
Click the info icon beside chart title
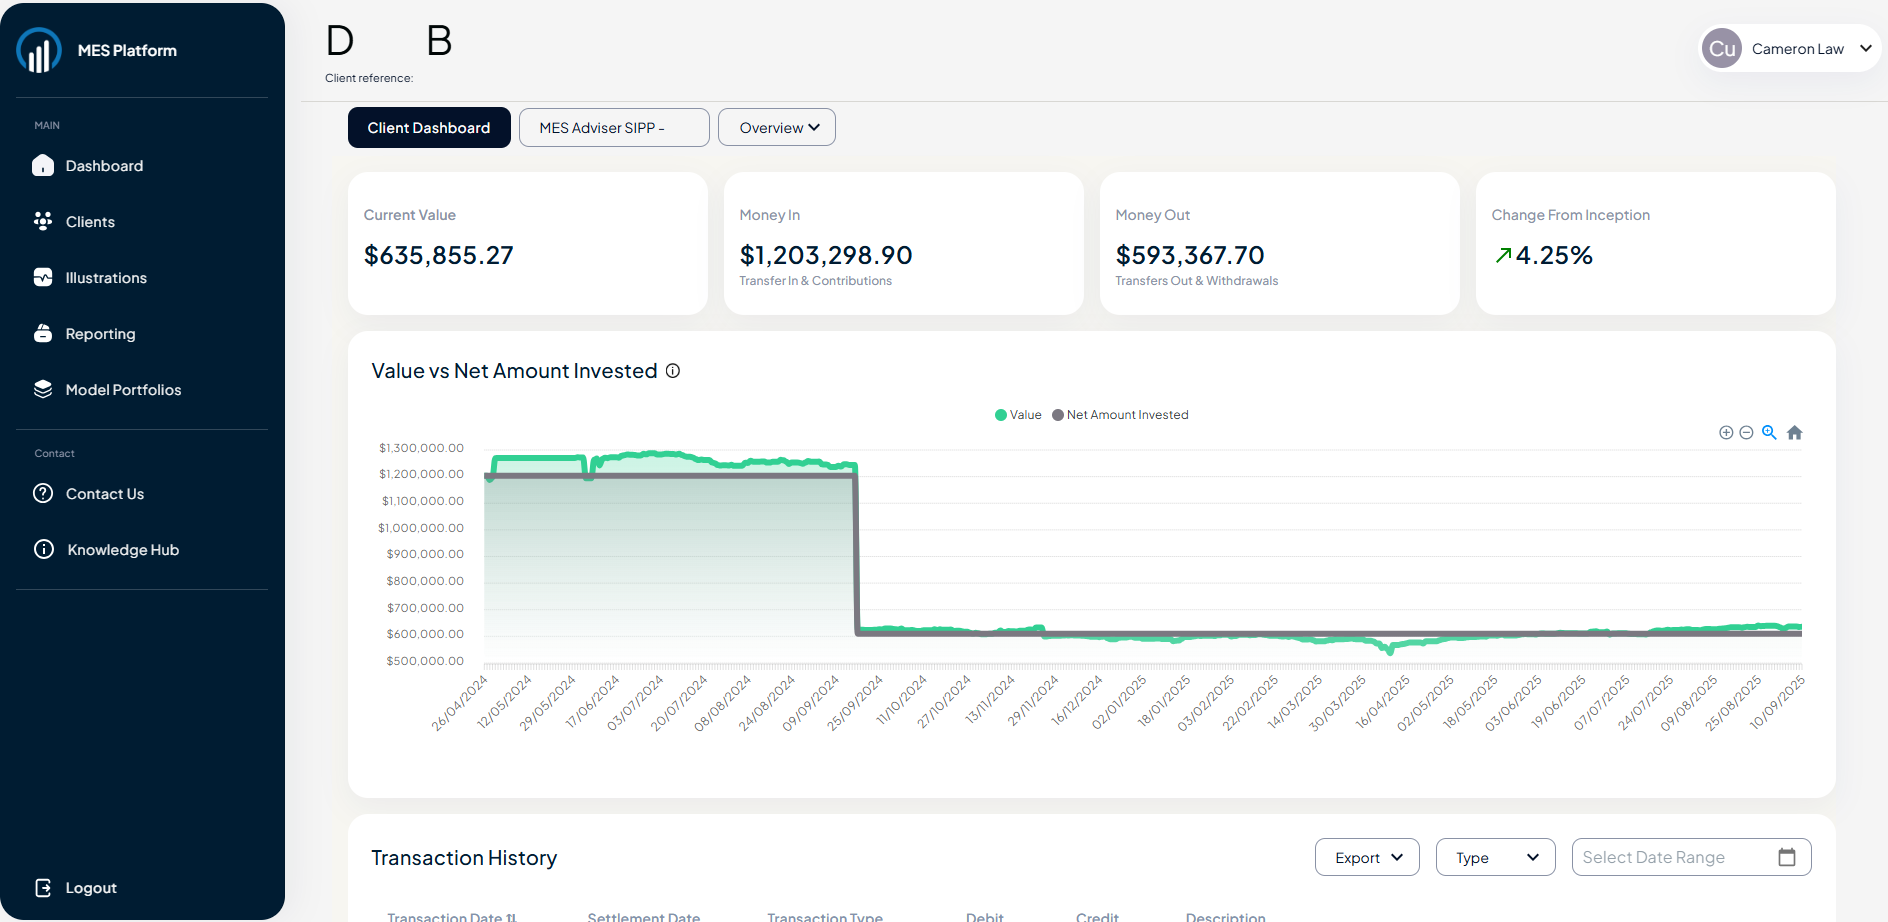[673, 371]
